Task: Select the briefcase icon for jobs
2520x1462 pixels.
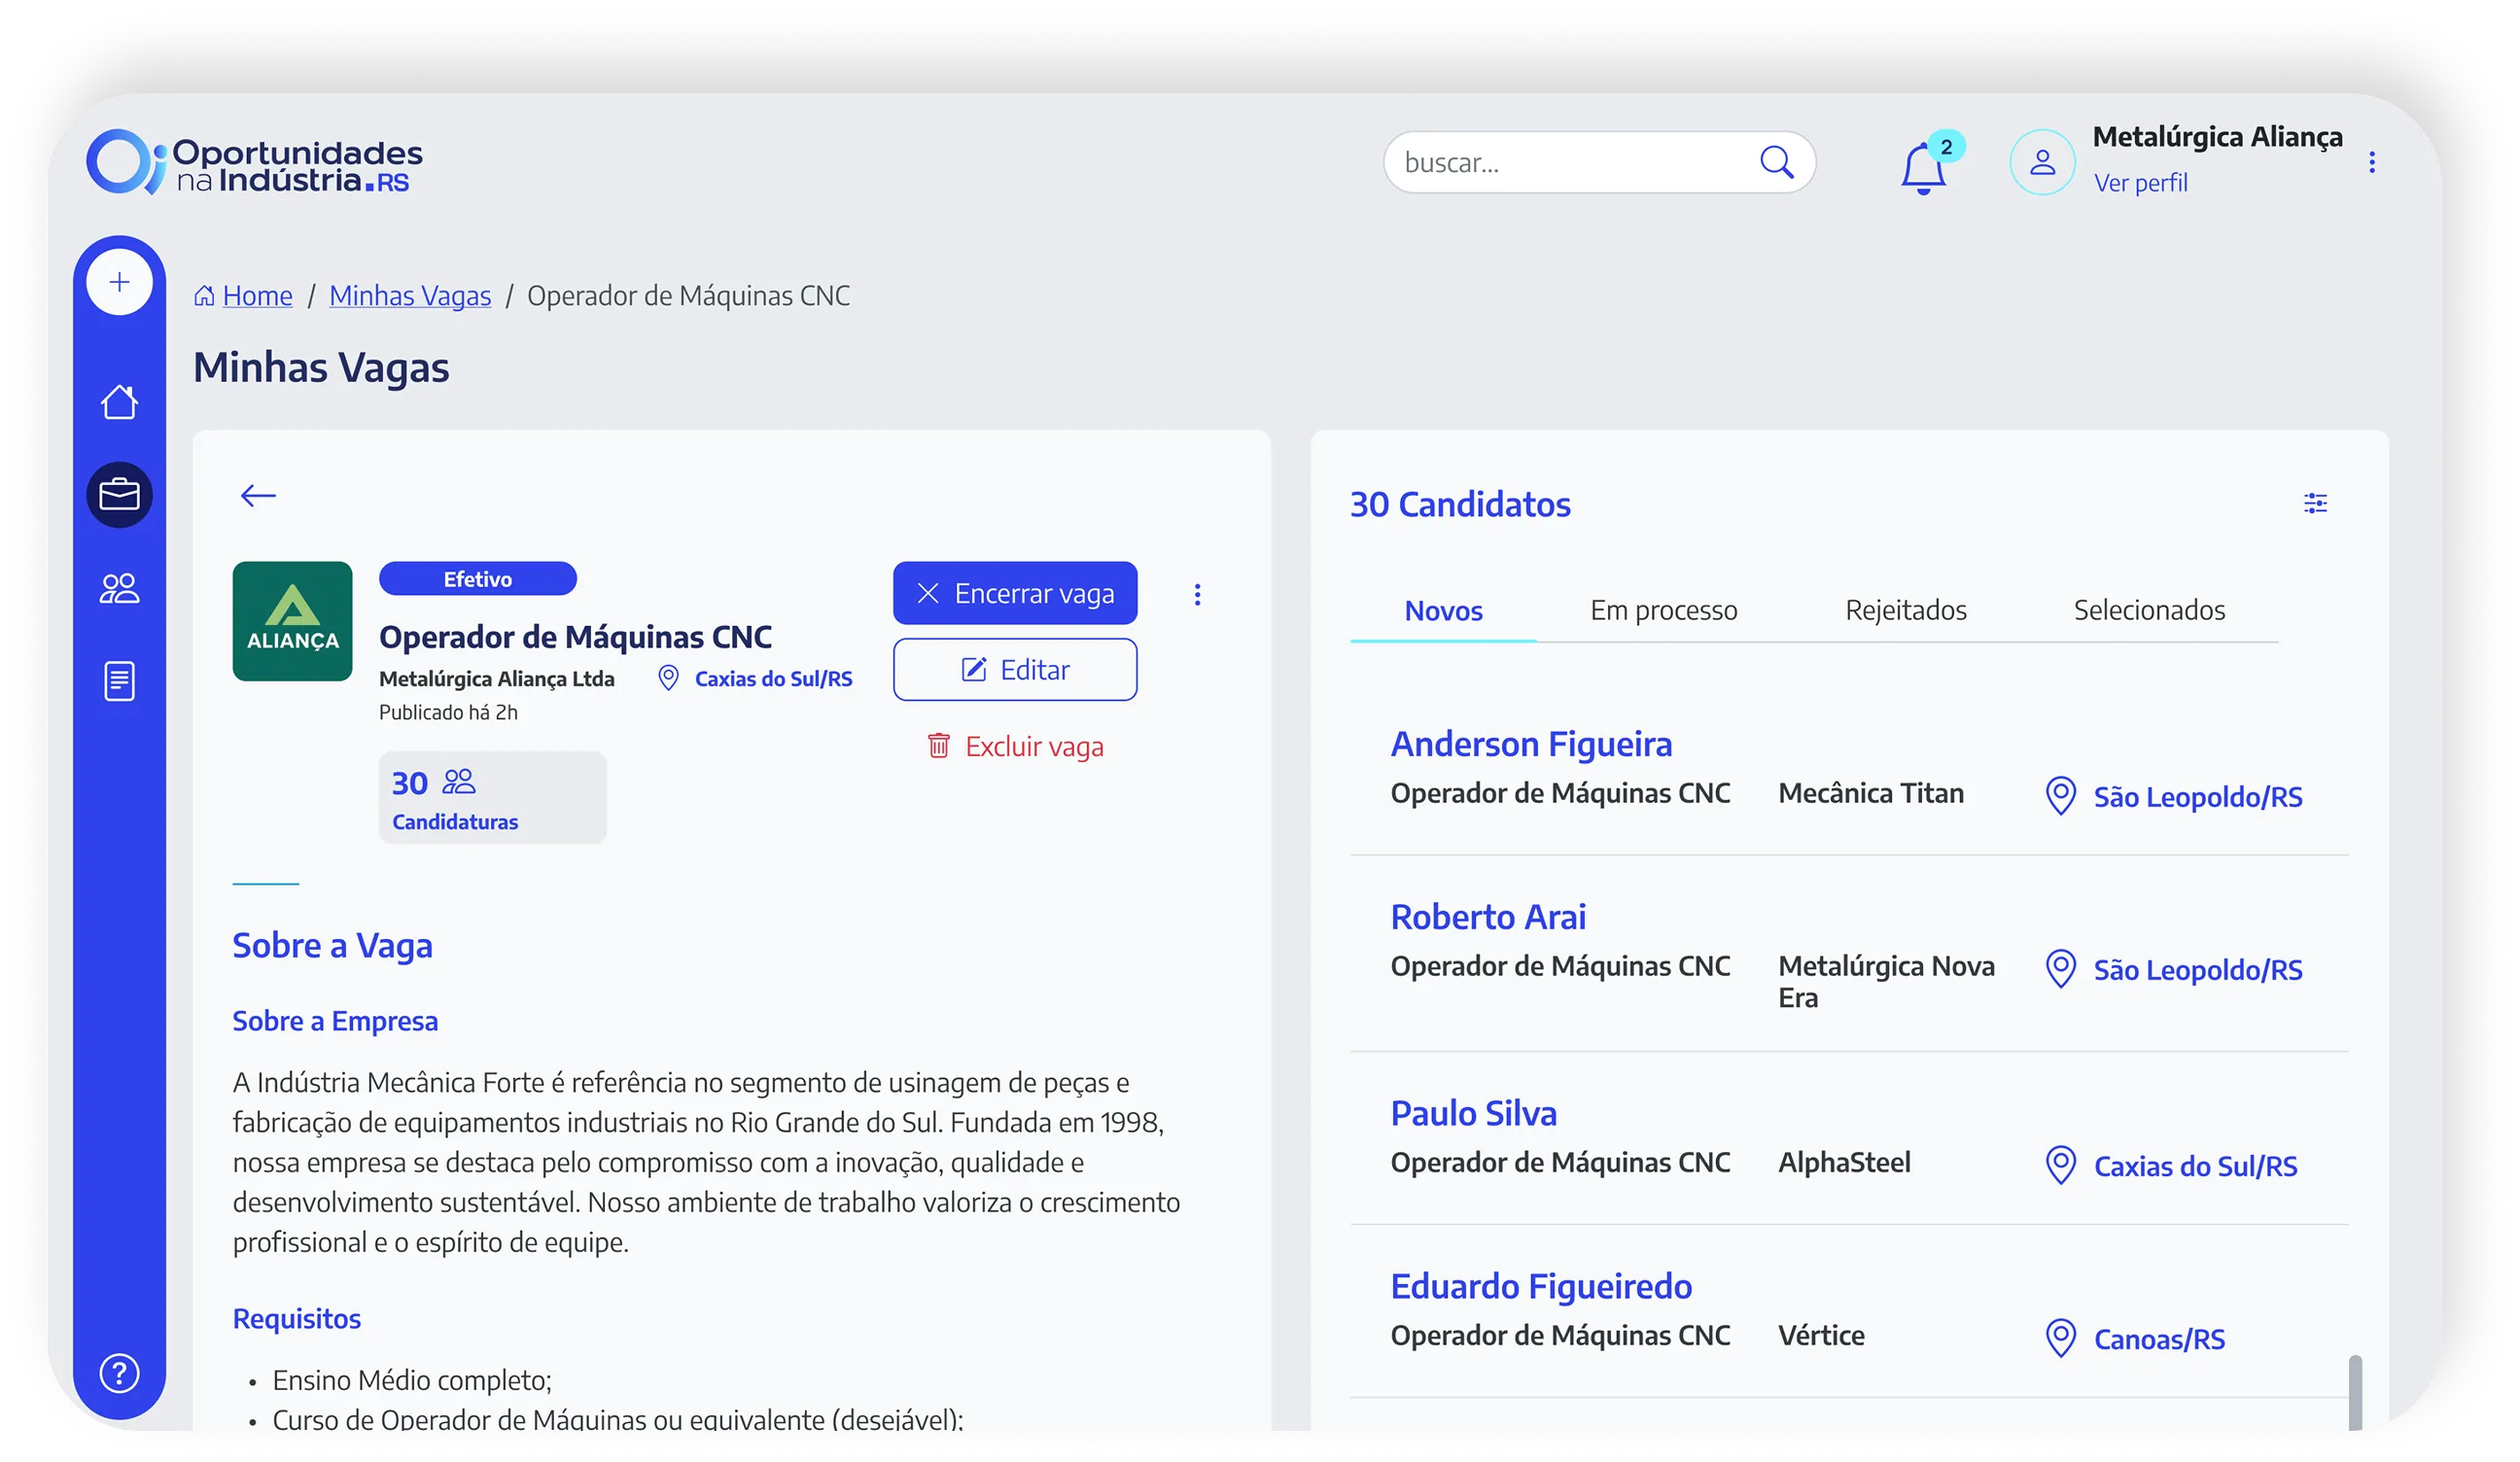Action: pos(119,494)
